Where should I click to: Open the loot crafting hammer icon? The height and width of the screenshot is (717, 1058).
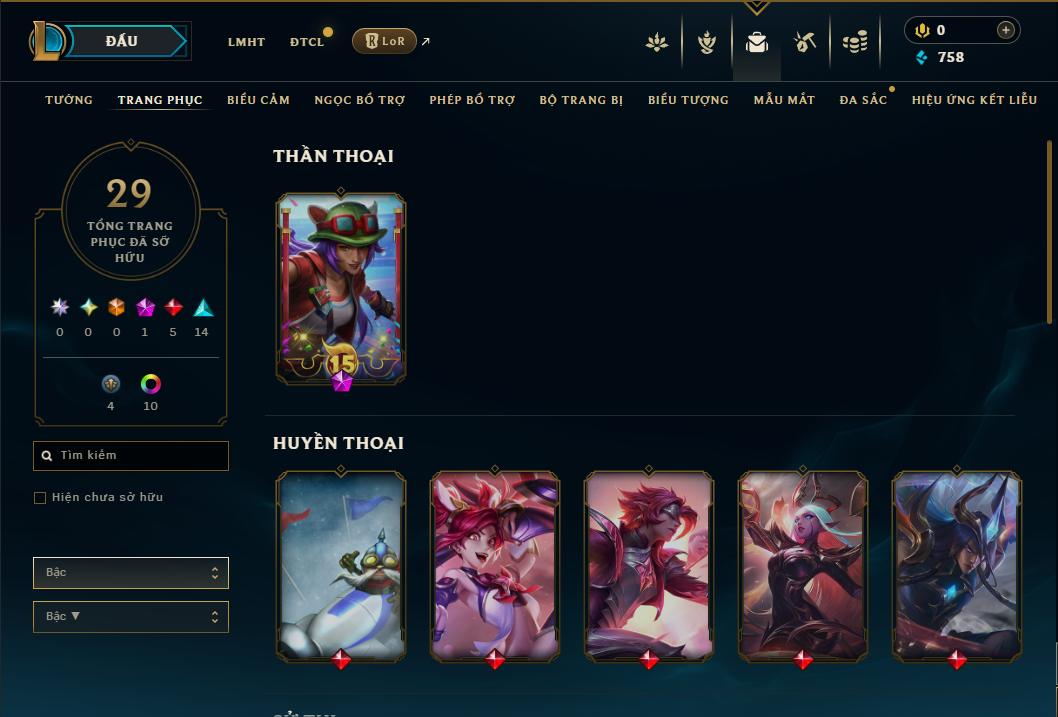click(804, 42)
